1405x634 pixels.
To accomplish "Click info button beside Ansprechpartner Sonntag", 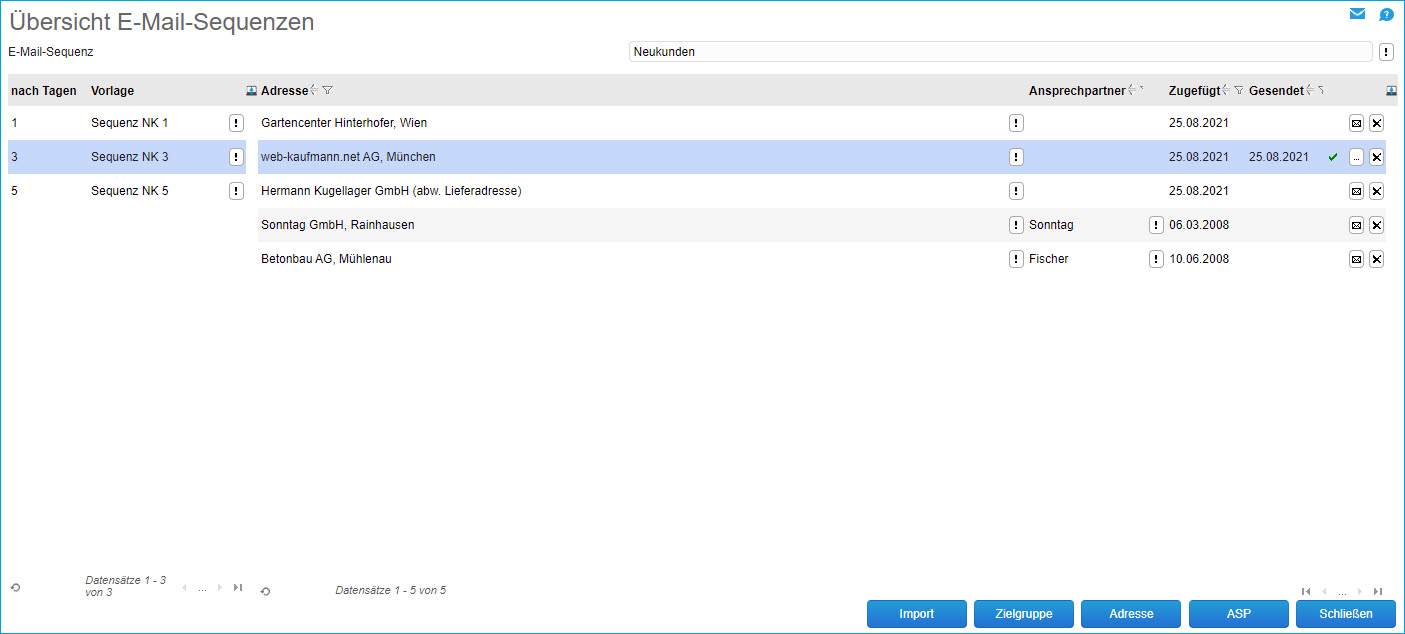I will [x=1156, y=225].
